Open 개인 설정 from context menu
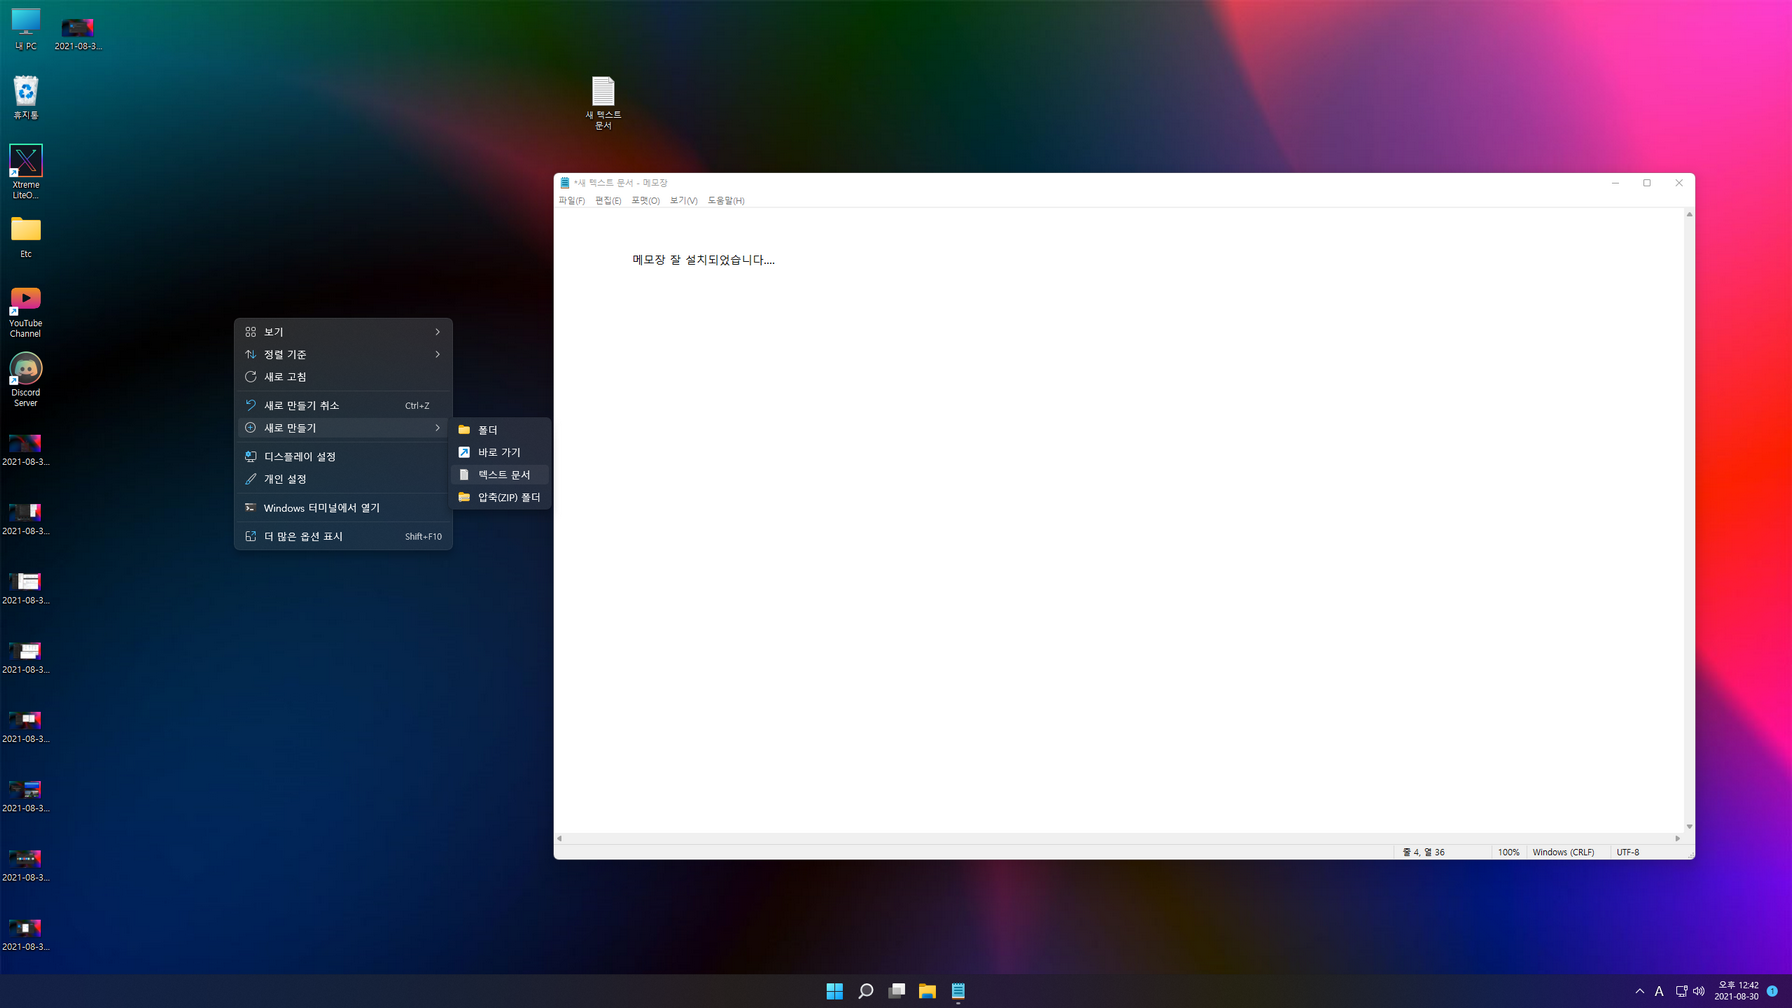The height and width of the screenshot is (1008, 1792). pyautogui.click(x=343, y=479)
